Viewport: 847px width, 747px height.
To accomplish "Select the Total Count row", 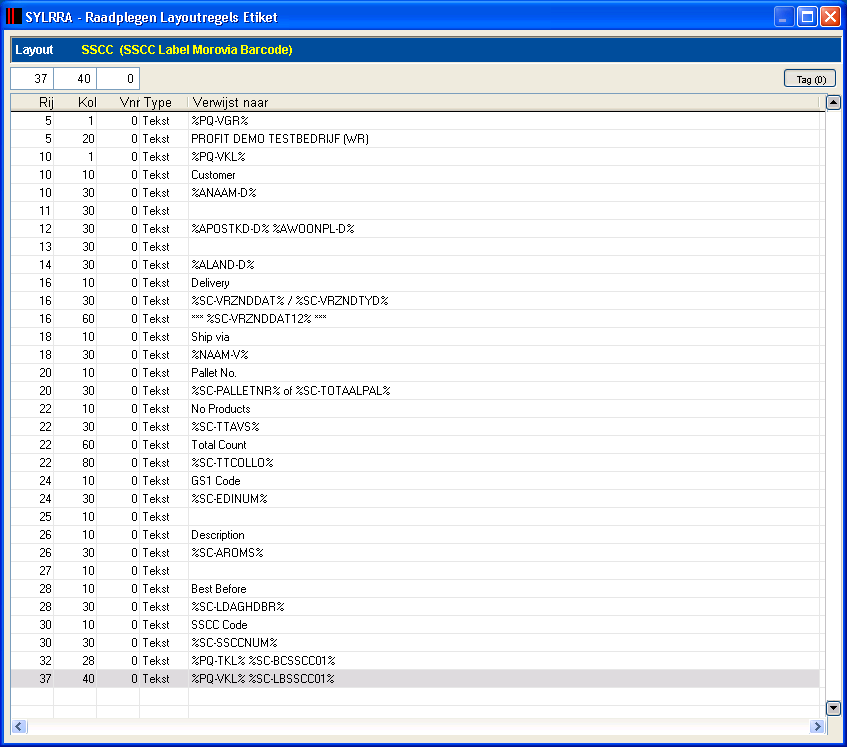I will tap(415, 445).
